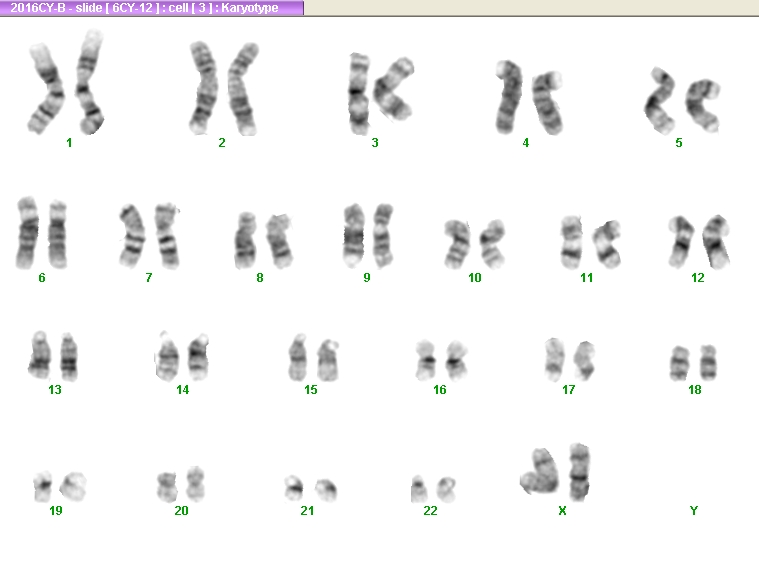
Task: Click the karyotype title tab '2016CY-B - slide [6CY-12]'
Action: click(152, 8)
